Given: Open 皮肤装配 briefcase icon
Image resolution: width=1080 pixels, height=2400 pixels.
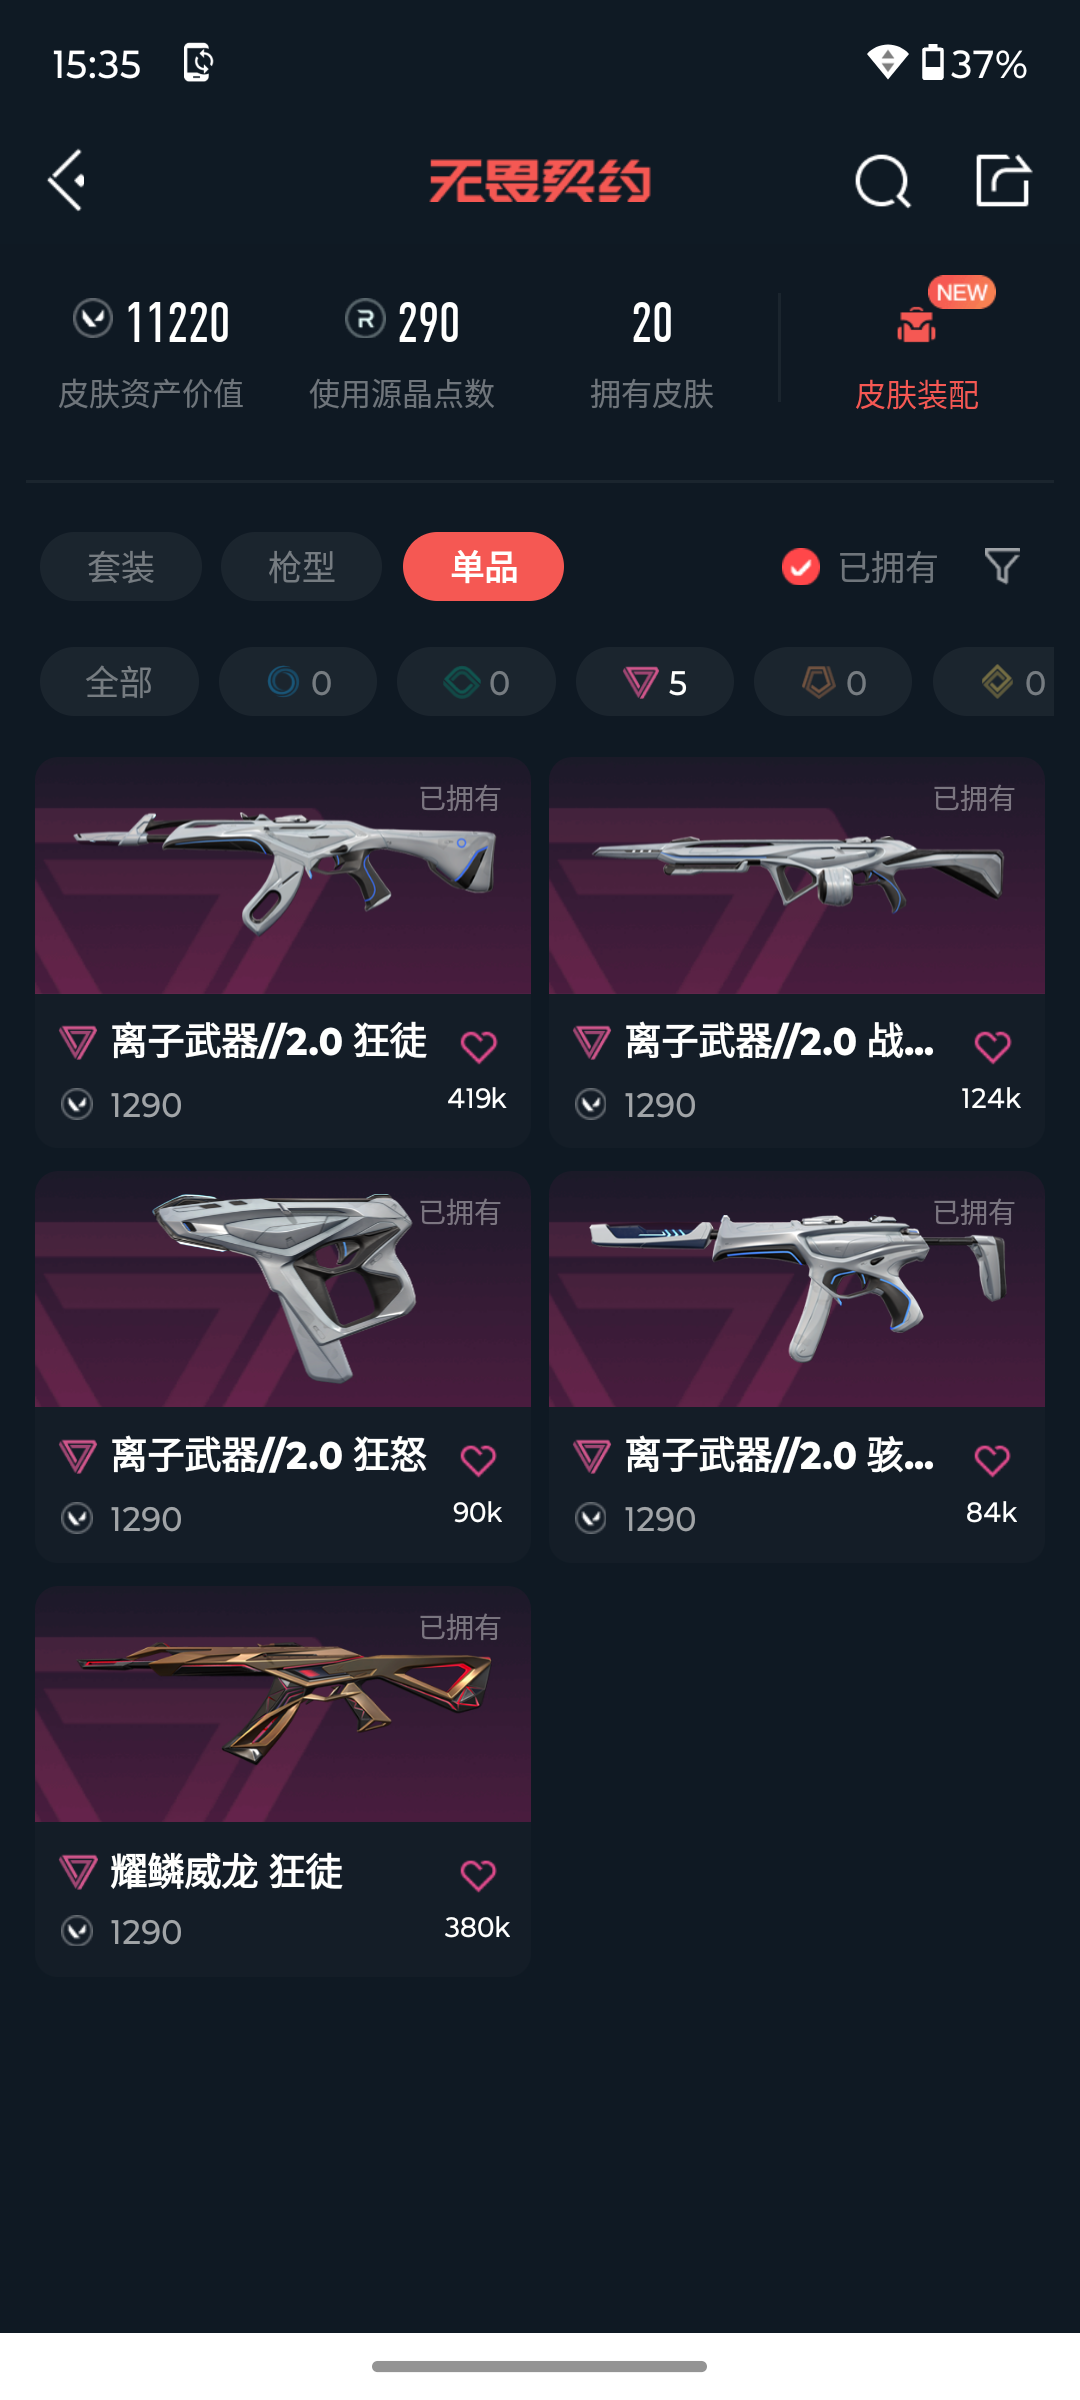Looking at the screenshot, I should coord(916,325).
